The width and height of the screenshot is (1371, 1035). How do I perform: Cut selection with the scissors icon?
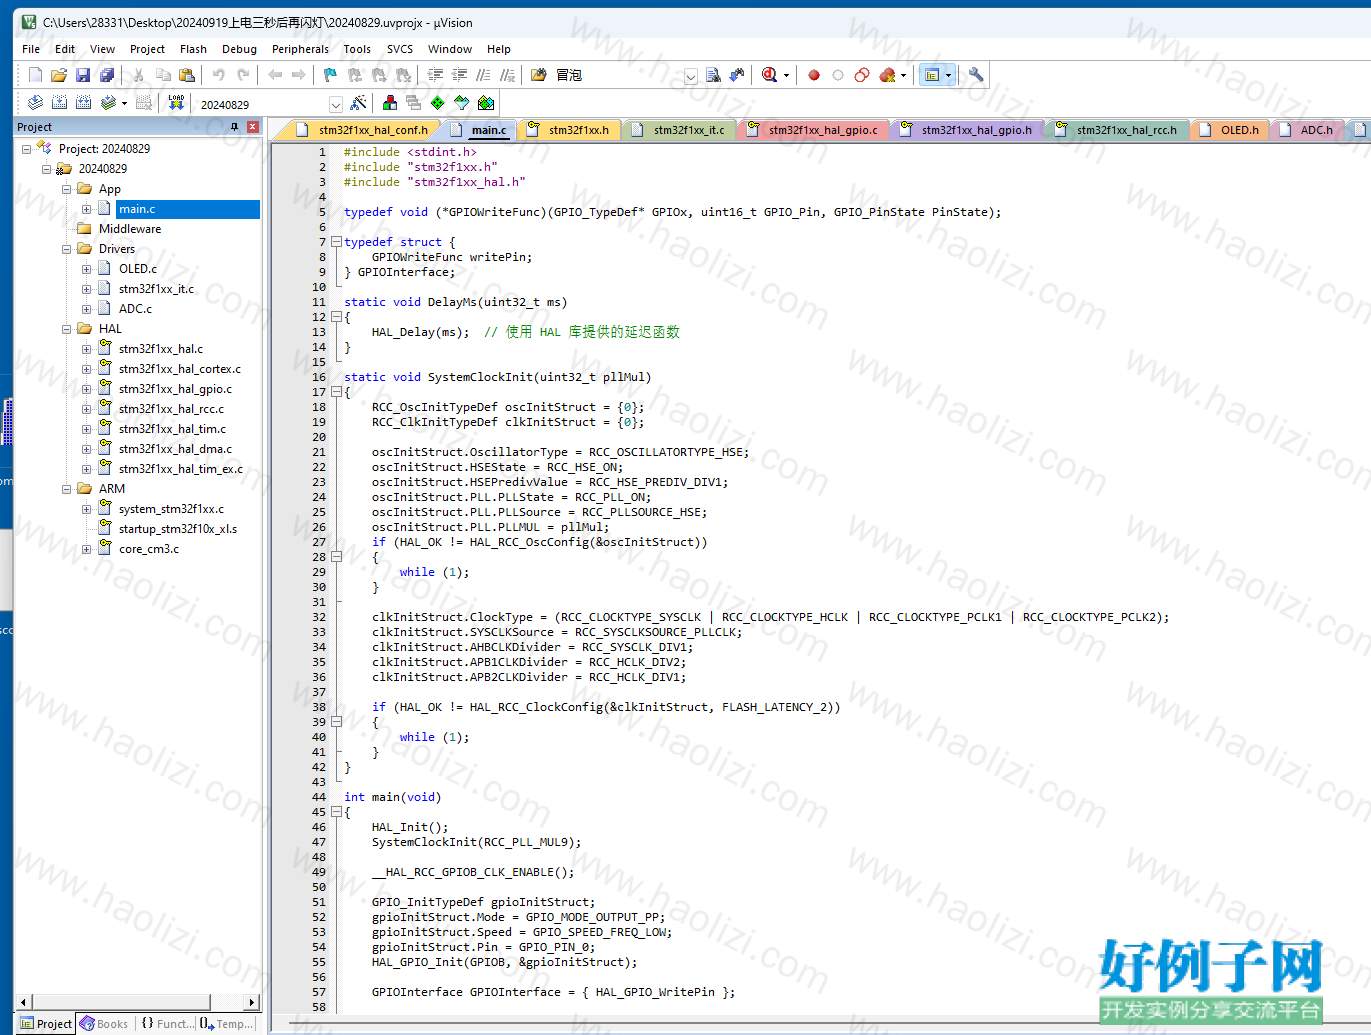139,75
